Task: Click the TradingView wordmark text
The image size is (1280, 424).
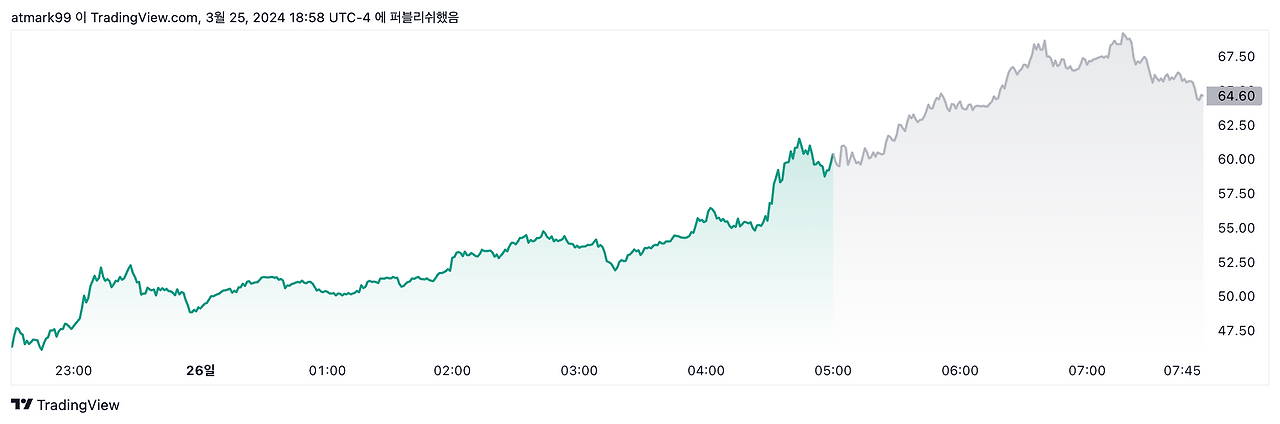Action: [x=78, y=405]
